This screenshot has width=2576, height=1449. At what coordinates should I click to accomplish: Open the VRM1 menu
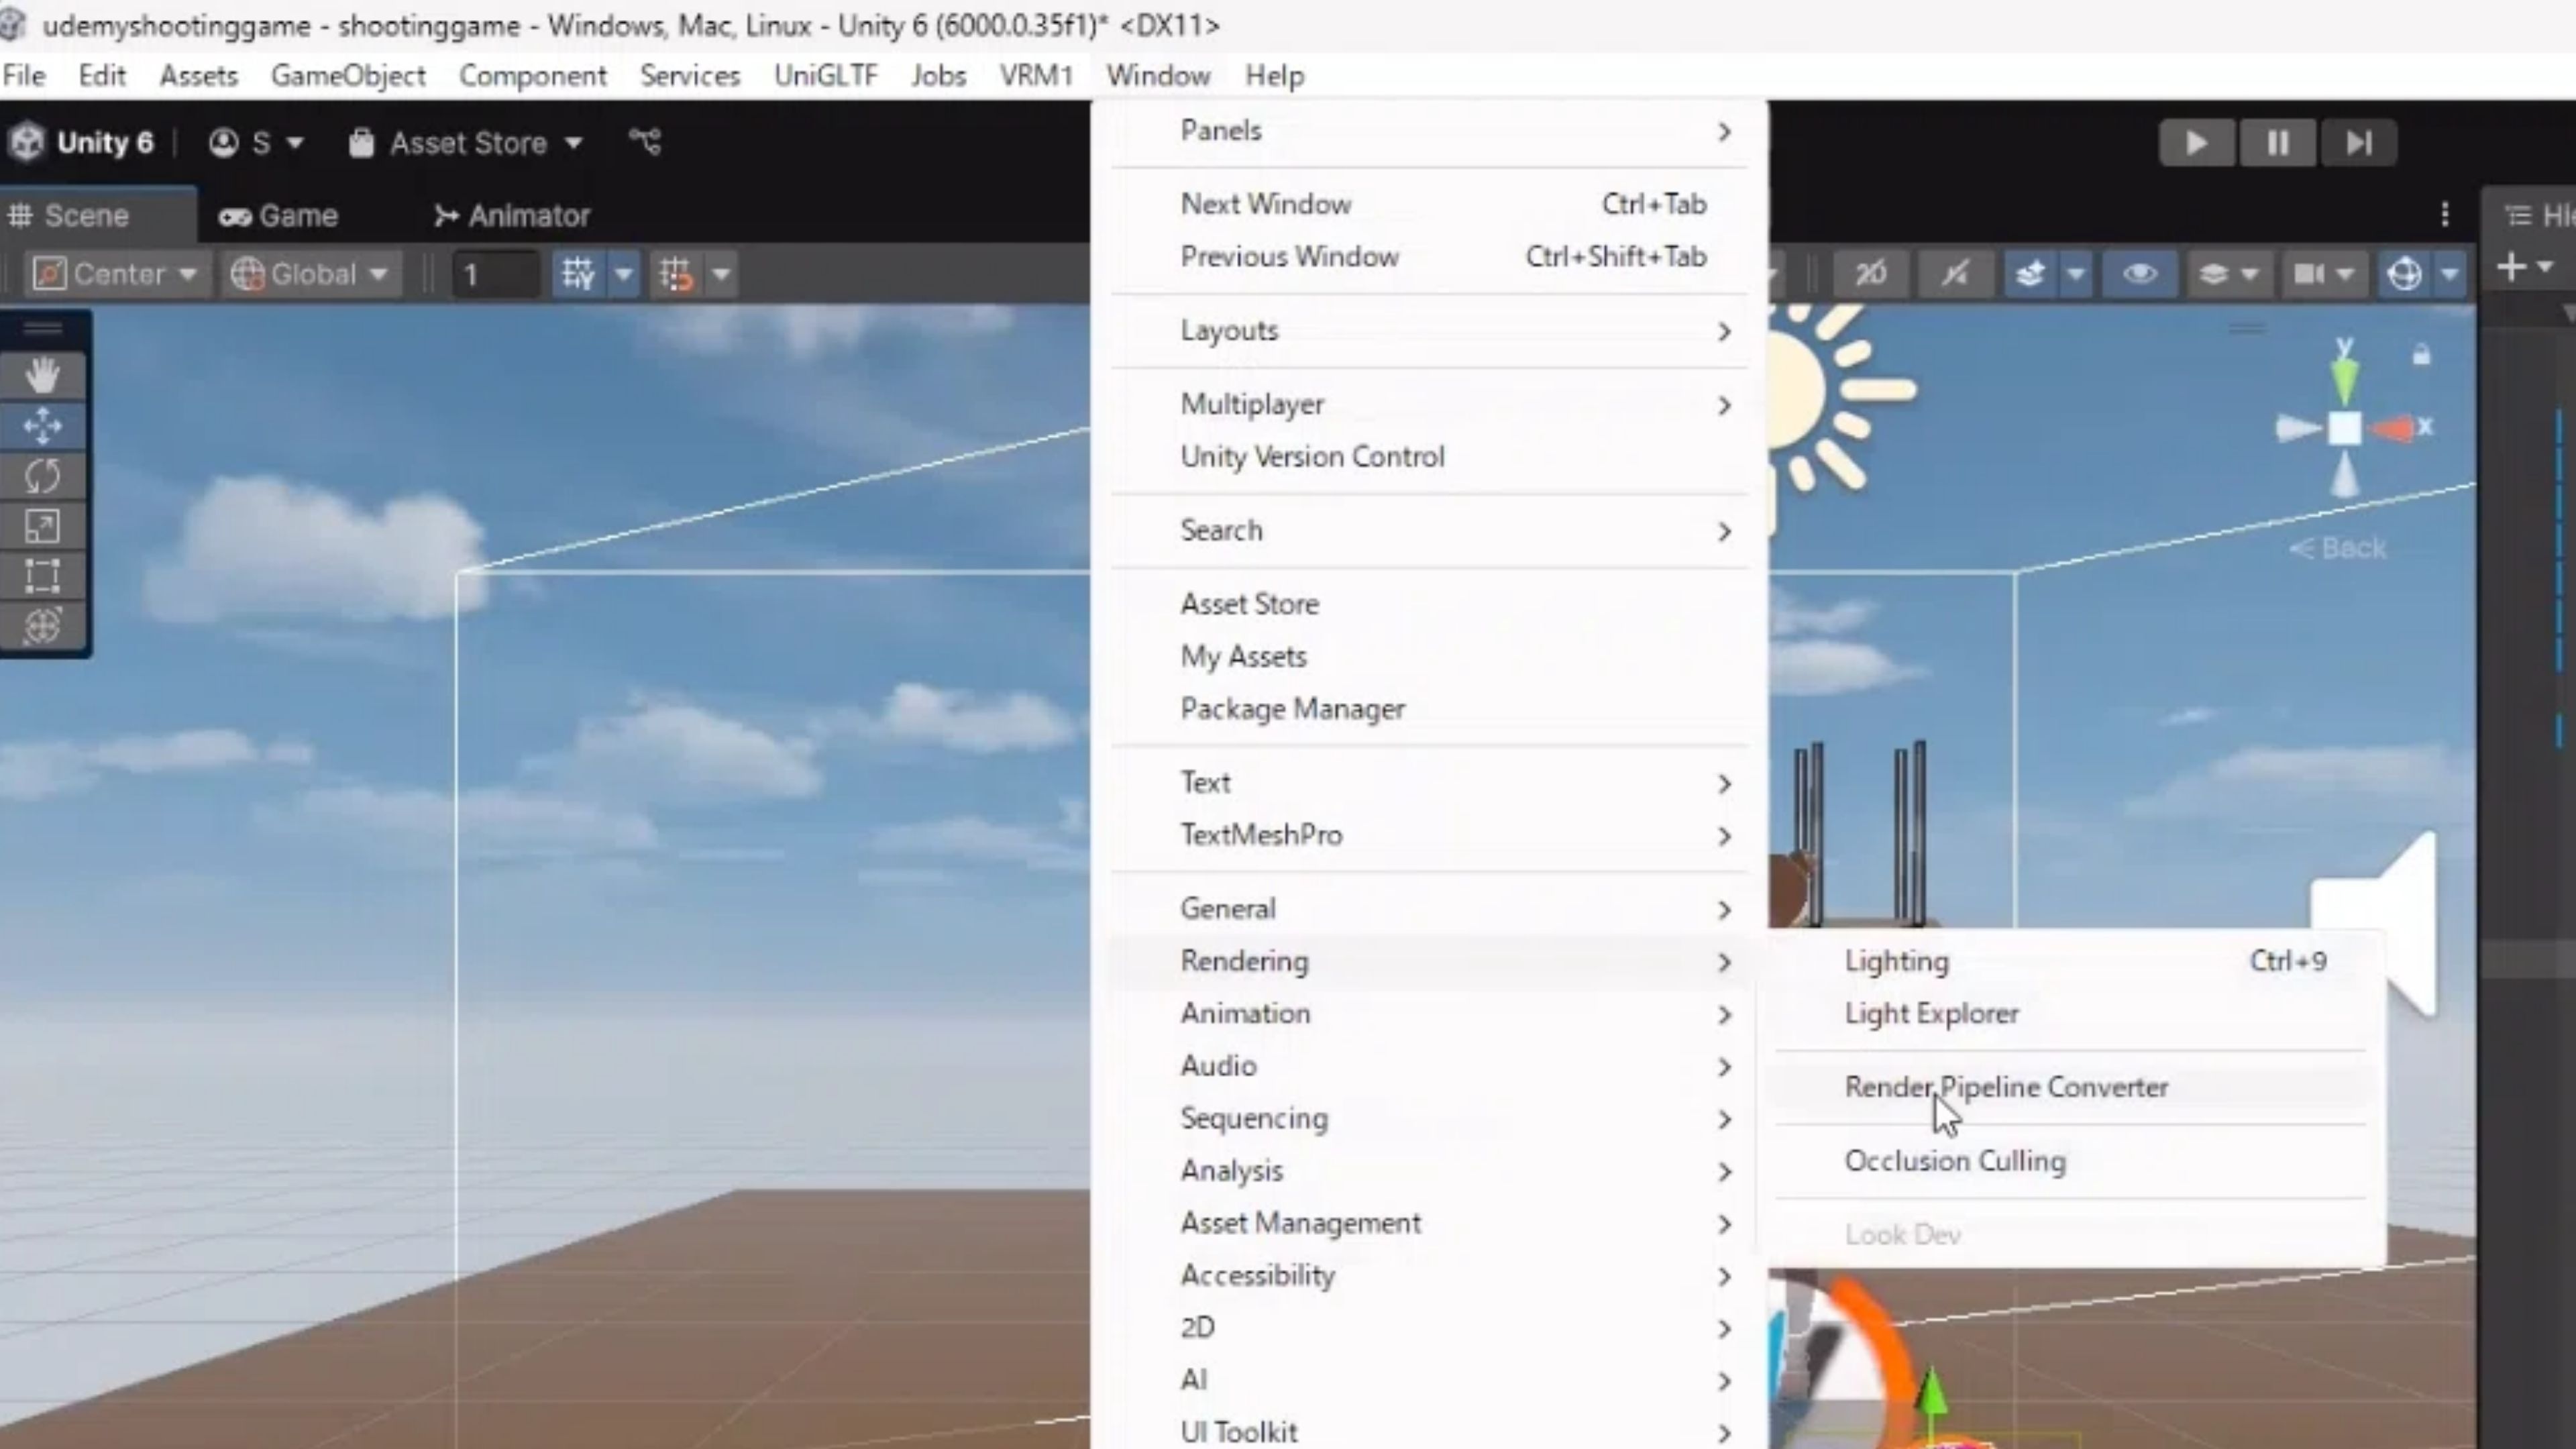(1036, 76)
